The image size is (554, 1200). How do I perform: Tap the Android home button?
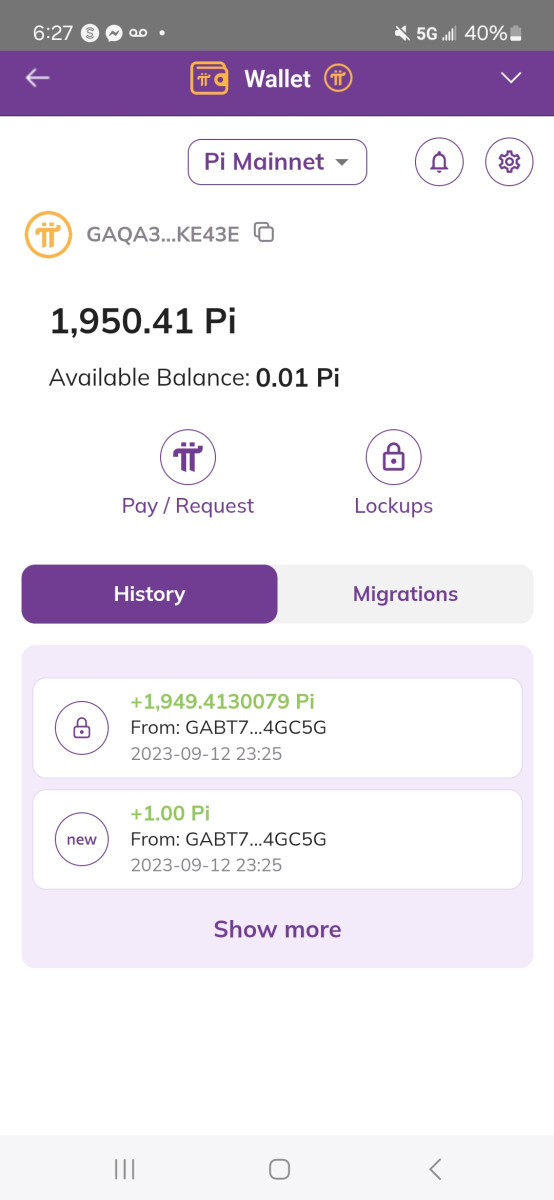tap(280, 1168)
